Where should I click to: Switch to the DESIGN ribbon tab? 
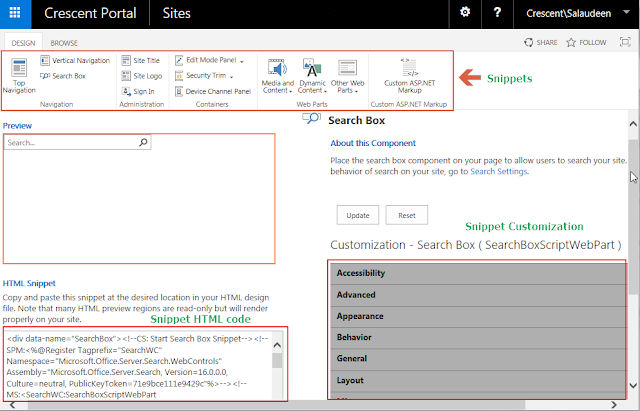(x=23, y=43)
